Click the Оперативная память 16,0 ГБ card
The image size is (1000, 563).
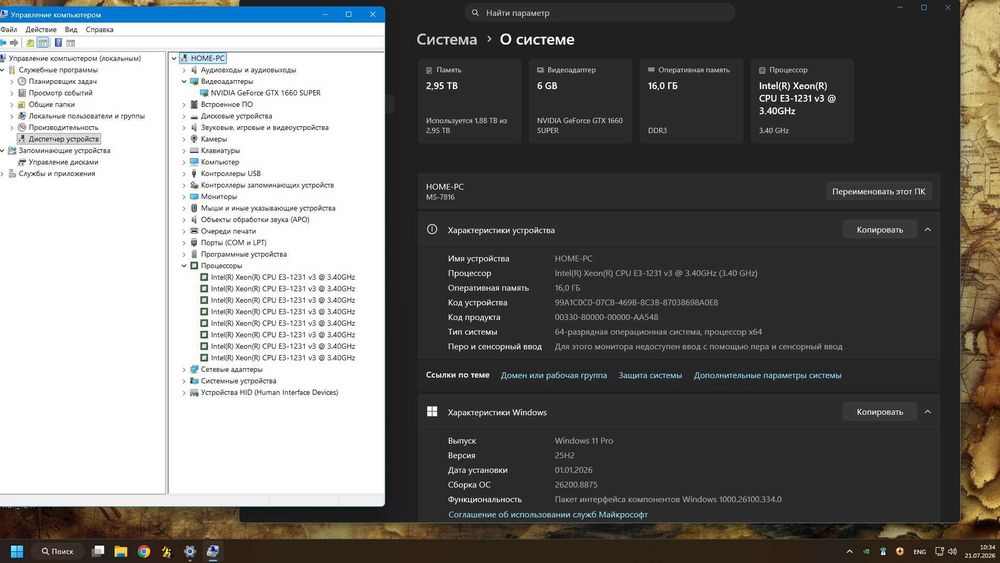(691, 101)
